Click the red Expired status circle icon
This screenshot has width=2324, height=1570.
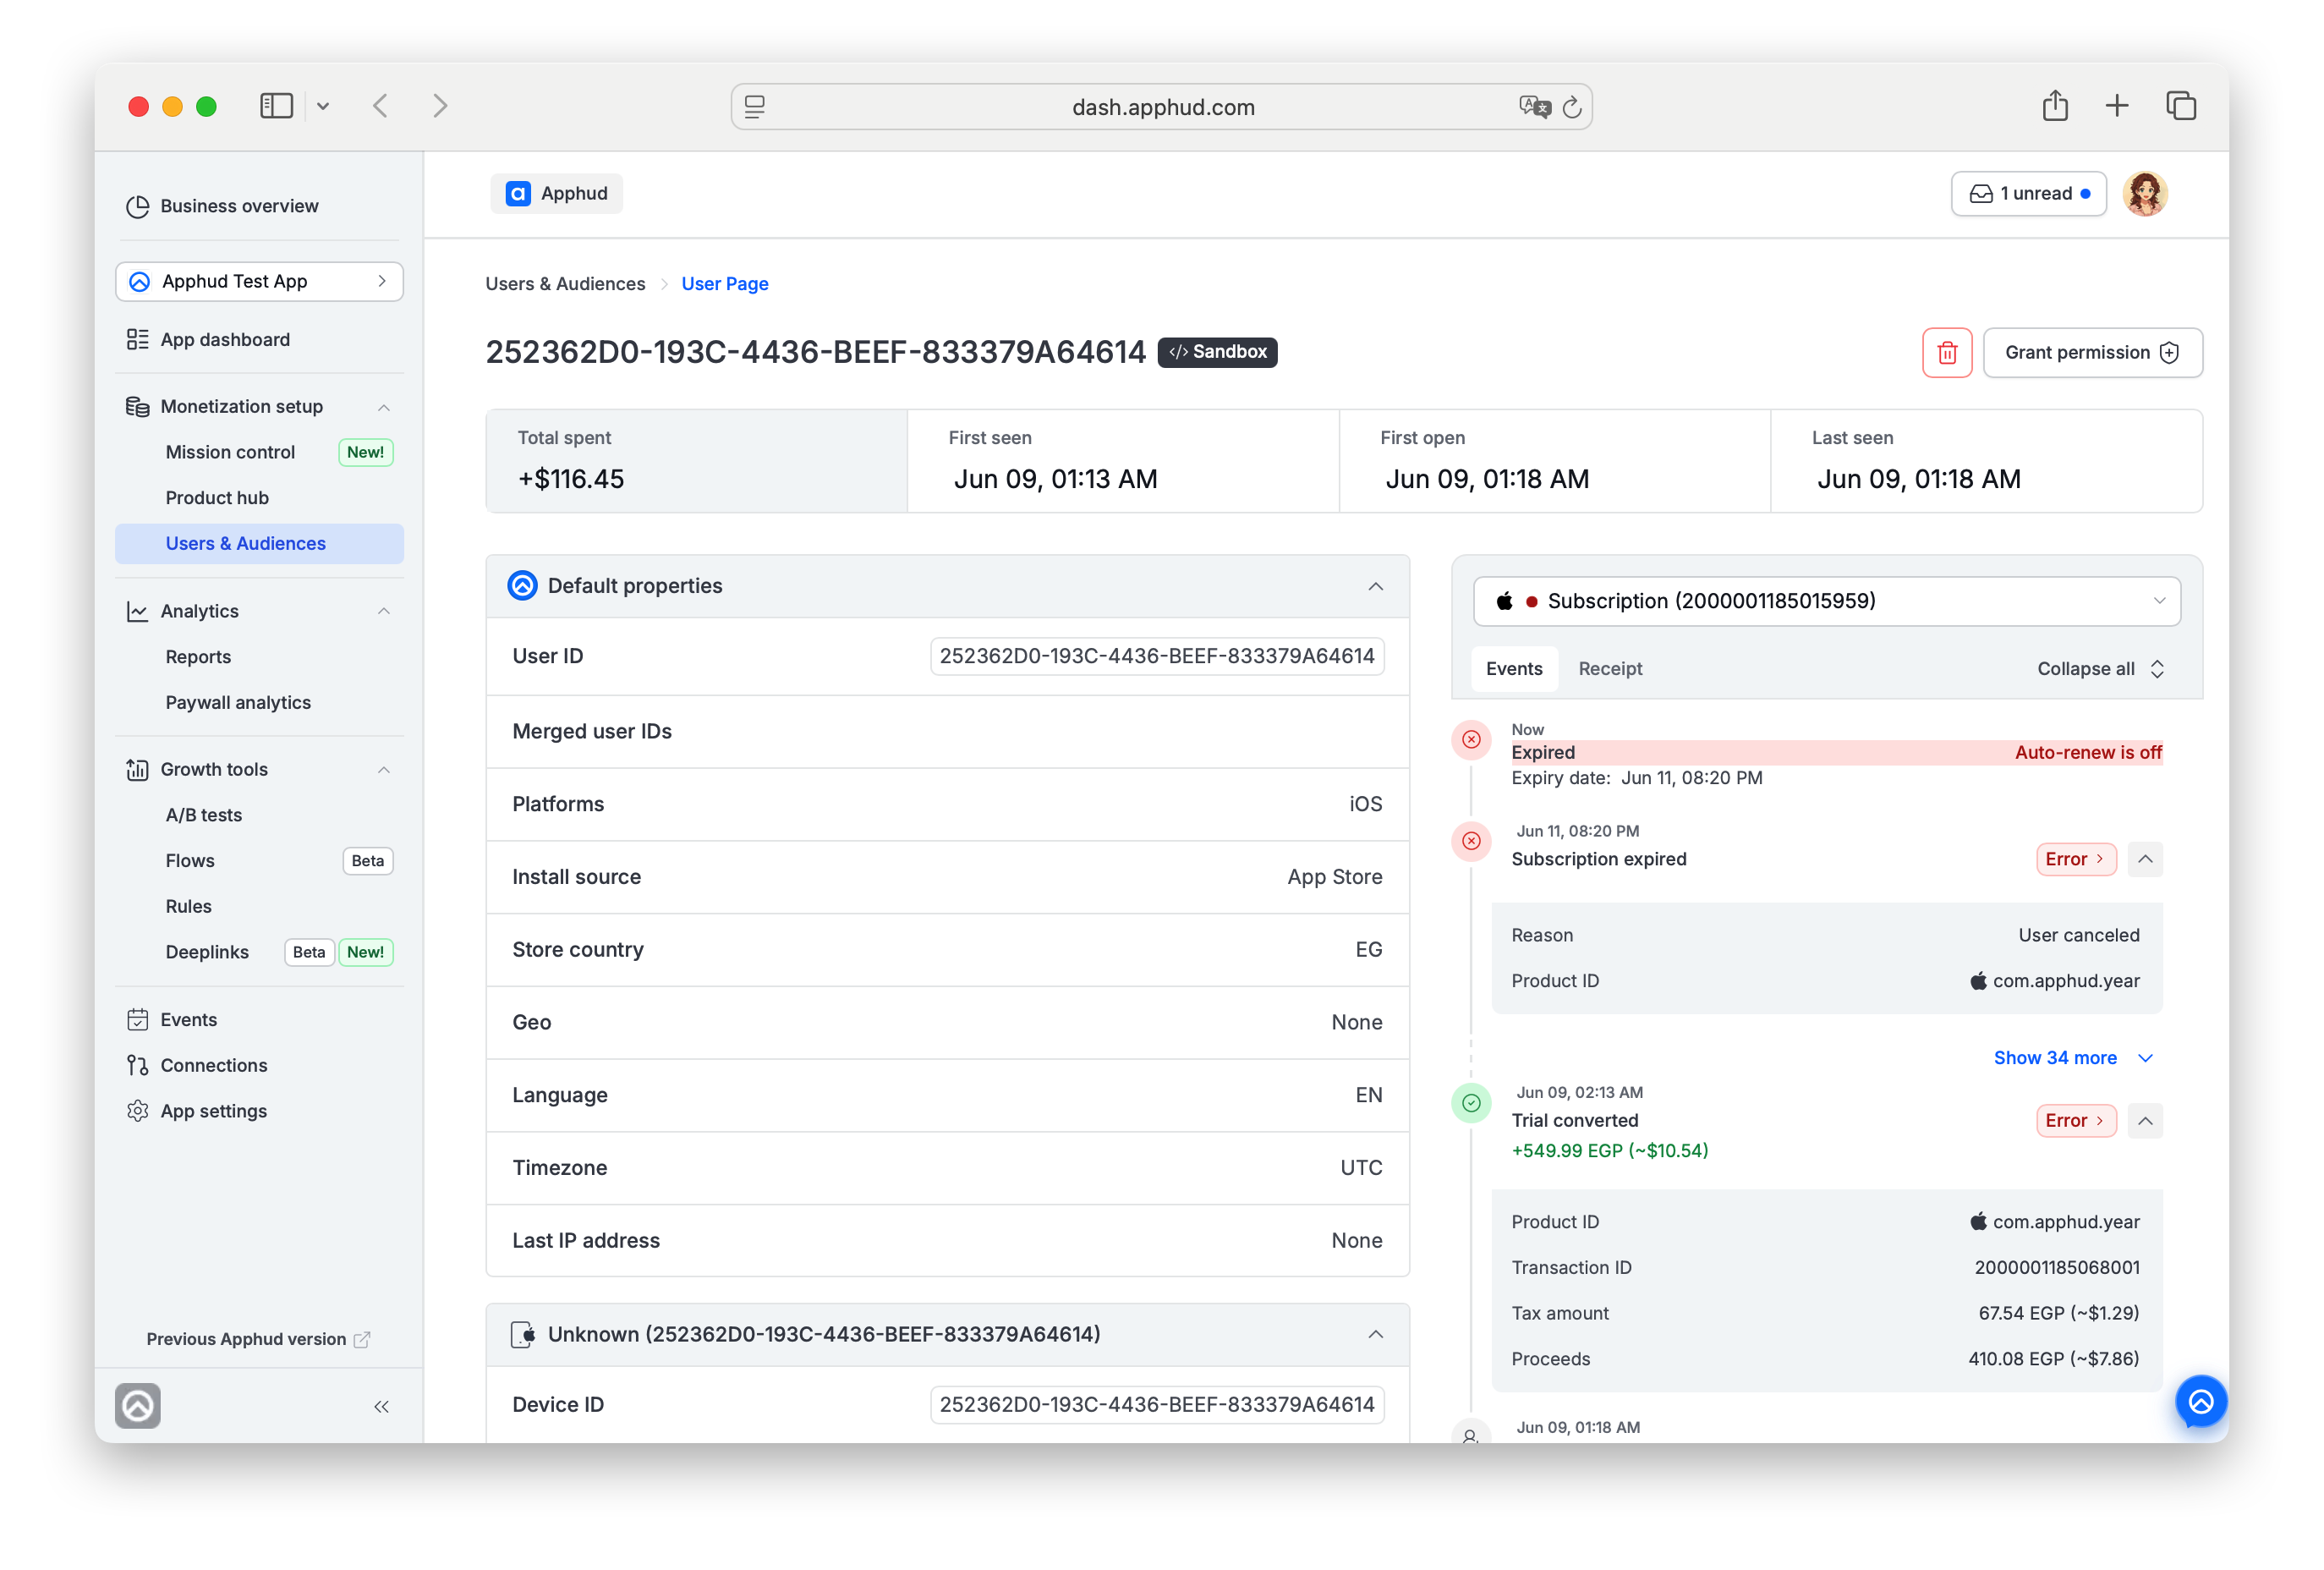[x=1471, y=740]
